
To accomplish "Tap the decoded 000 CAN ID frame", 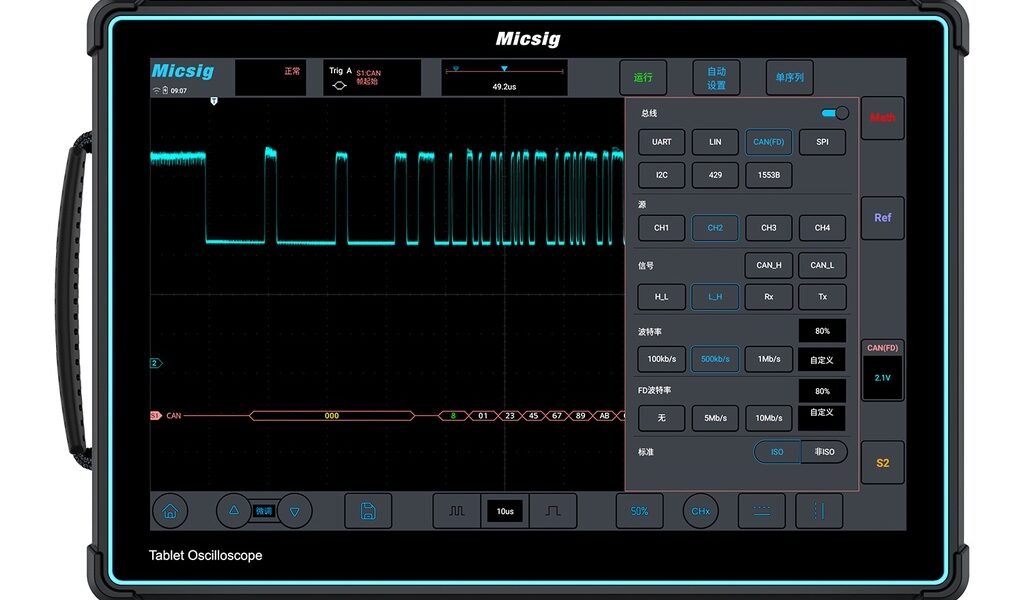I will pyautogui.click(x=332, y=415).
